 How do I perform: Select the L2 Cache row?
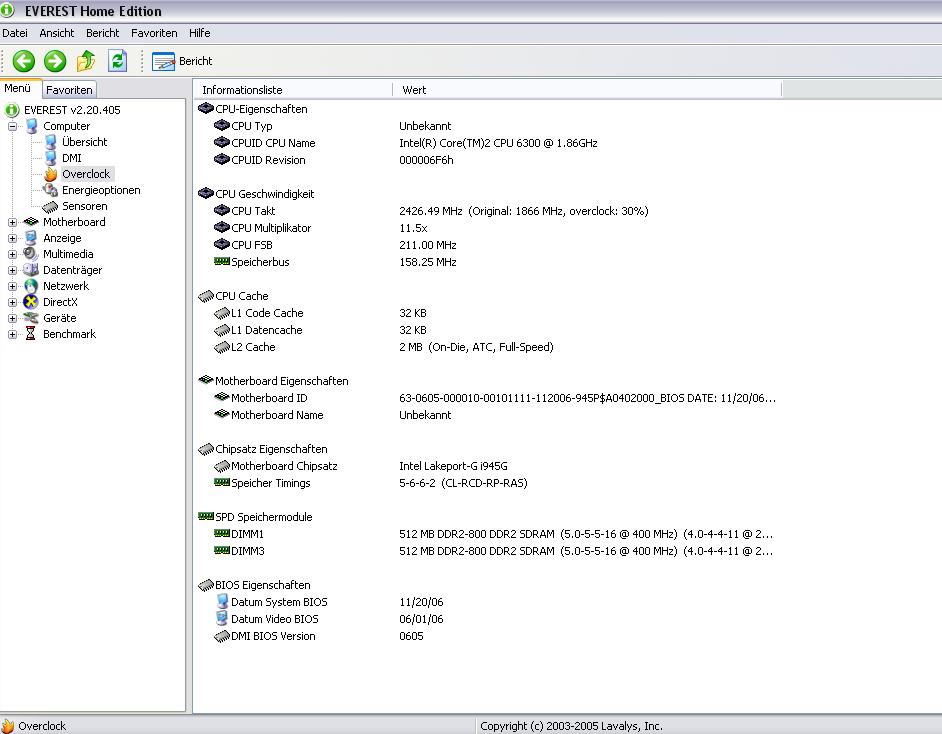tap(487, 347)
